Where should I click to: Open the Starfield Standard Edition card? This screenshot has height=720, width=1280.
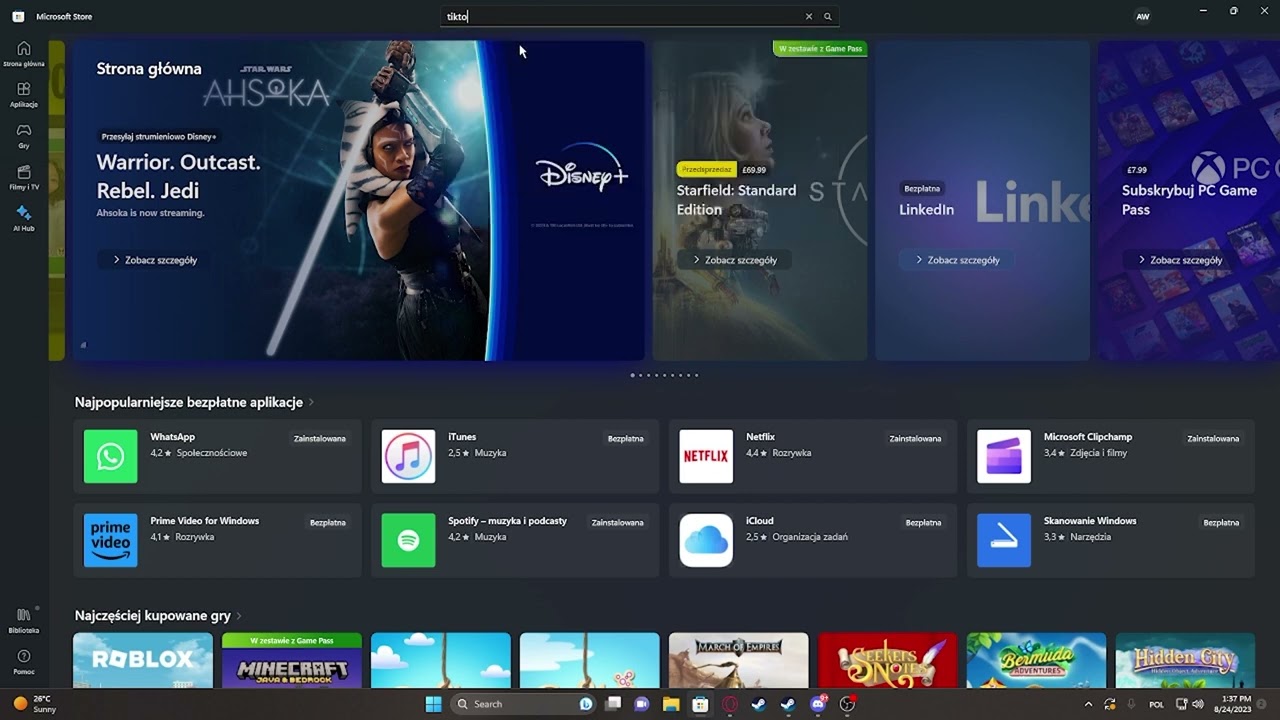coord(760,200)
